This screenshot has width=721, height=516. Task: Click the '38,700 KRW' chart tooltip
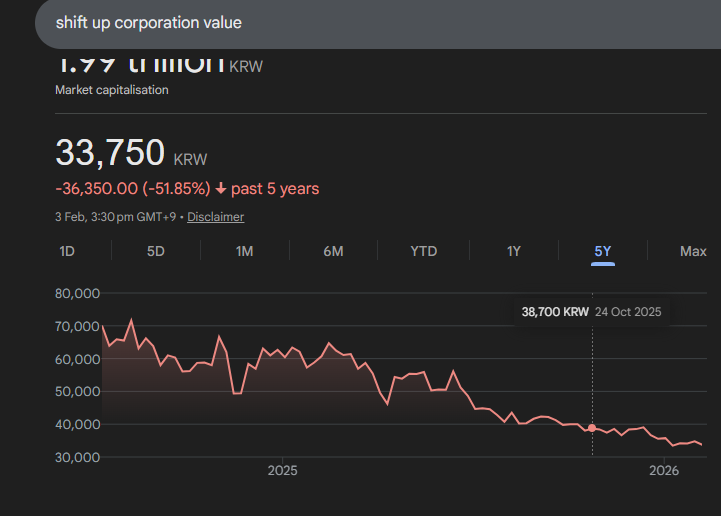[591, 312]
